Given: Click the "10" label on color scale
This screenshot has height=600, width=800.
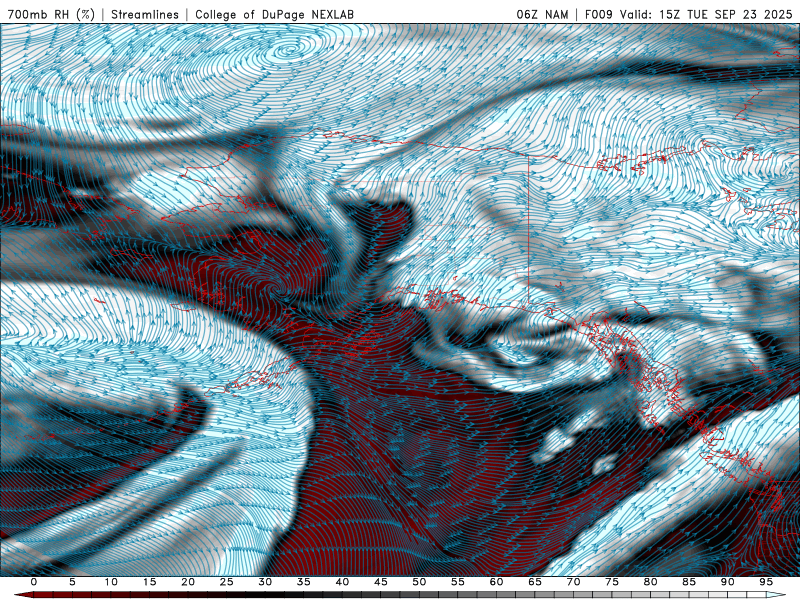Looking at the screenshot, I should 111,582.
